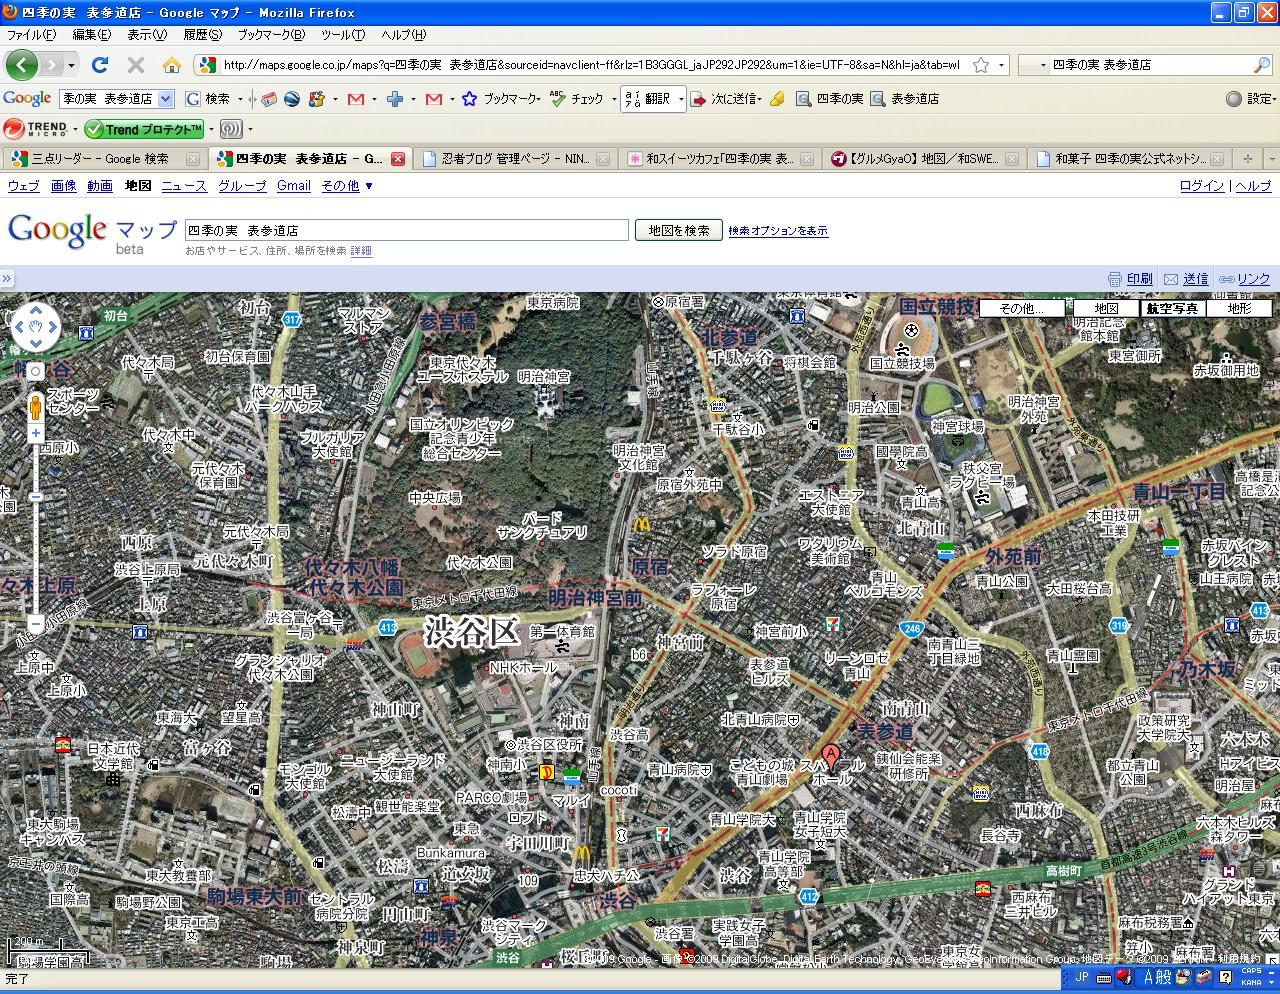
Task: Open the Firefox home page icon
Action: point(172,65)
